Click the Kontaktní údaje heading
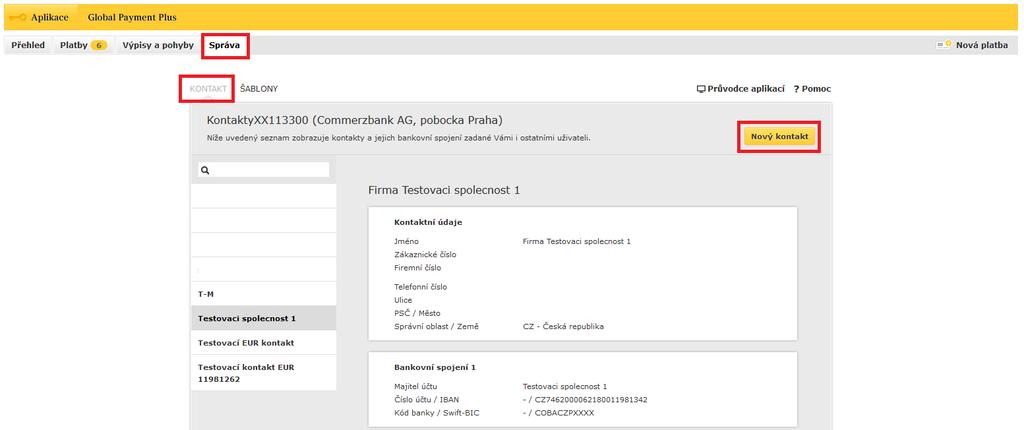The width and height of the screenshot is (1024, 430). [x=428, y=222]
